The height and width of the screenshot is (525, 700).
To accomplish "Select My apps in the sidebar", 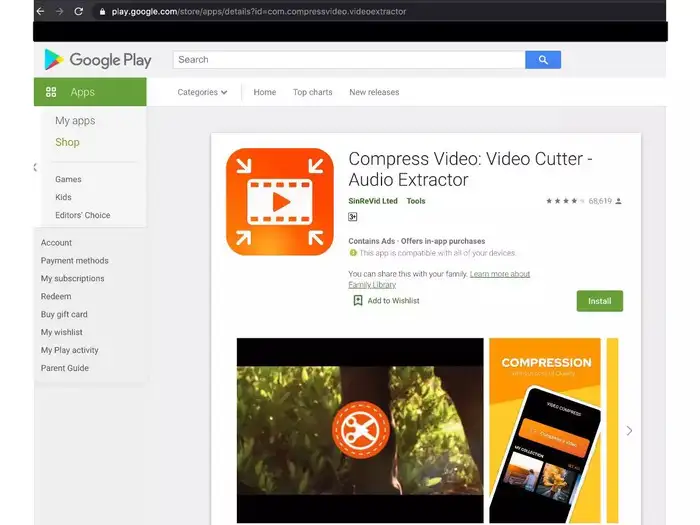I will [75, 121].
